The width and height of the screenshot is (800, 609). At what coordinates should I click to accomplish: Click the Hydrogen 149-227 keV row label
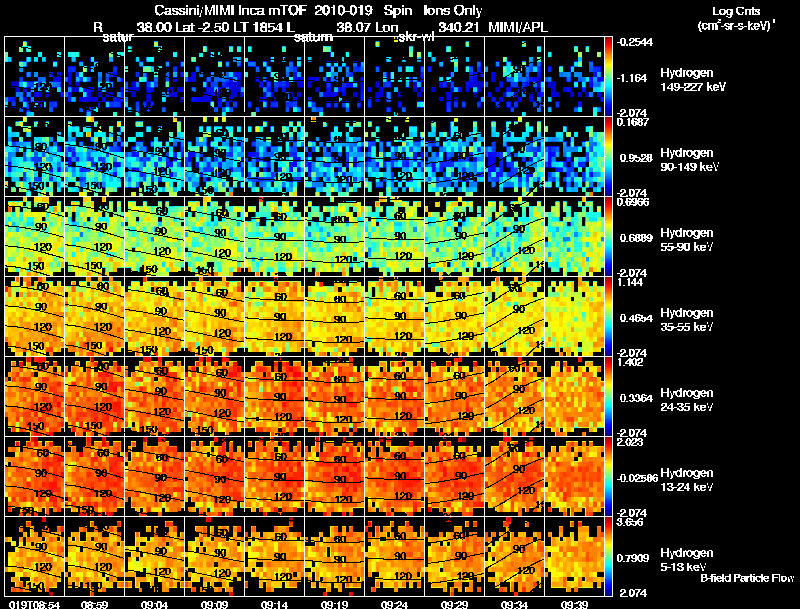tap(692, 80)
